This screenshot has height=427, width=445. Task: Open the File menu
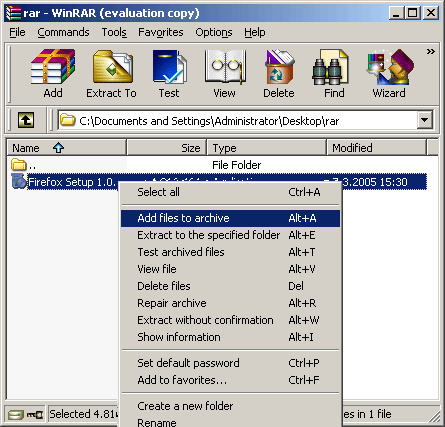[17, 32]
